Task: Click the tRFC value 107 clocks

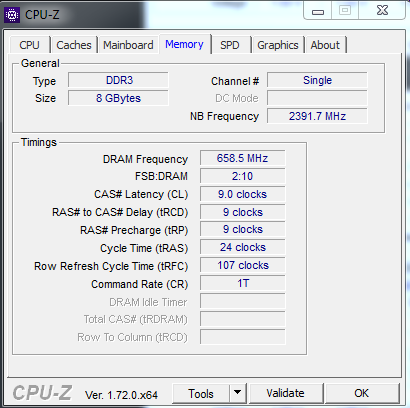Action: click(x=243, y=265)
